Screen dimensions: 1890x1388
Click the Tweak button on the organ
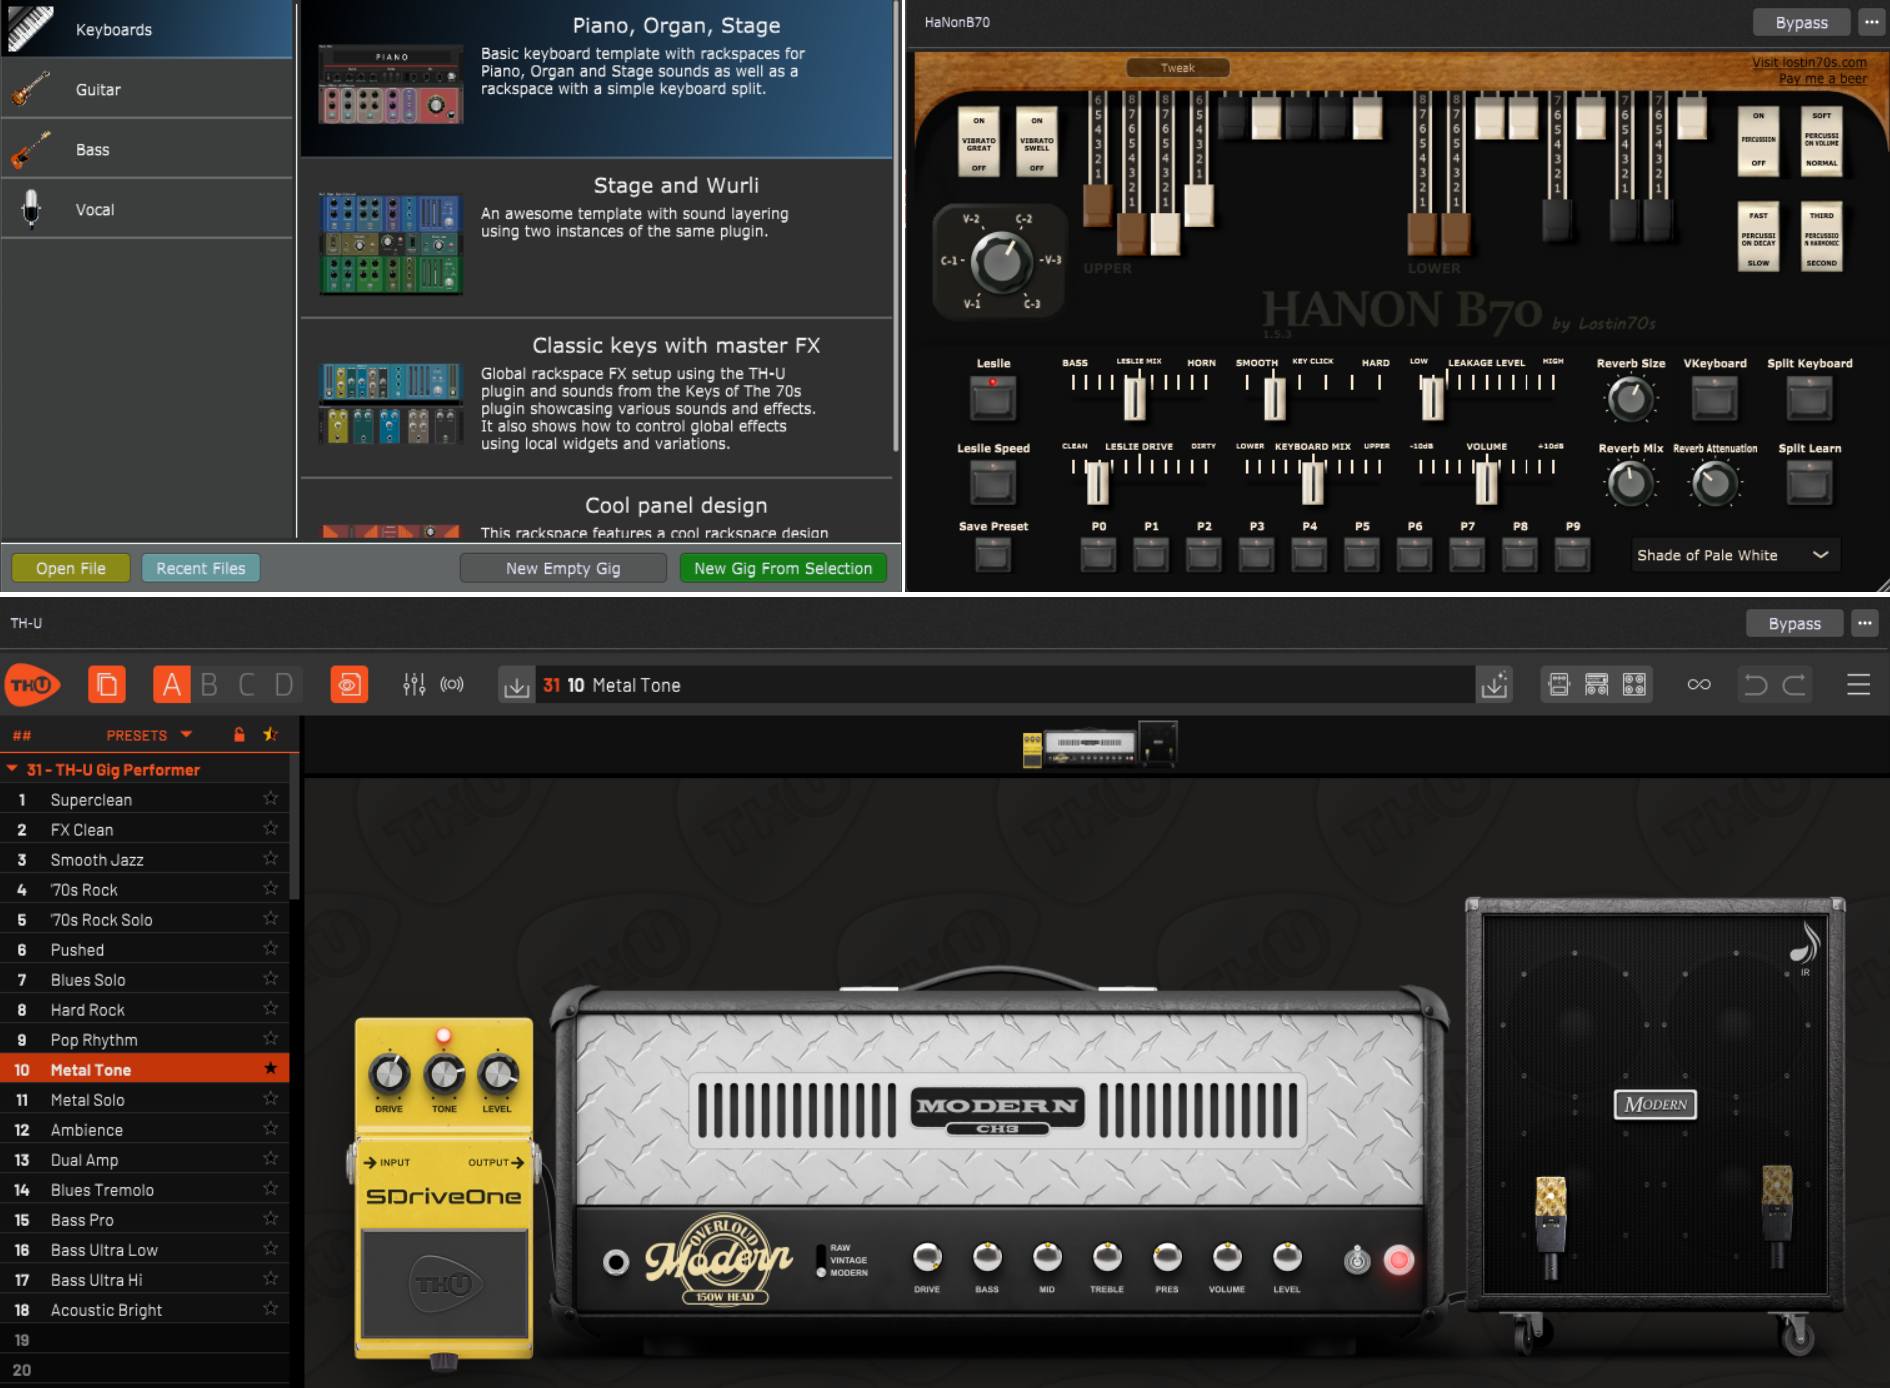1177,68
